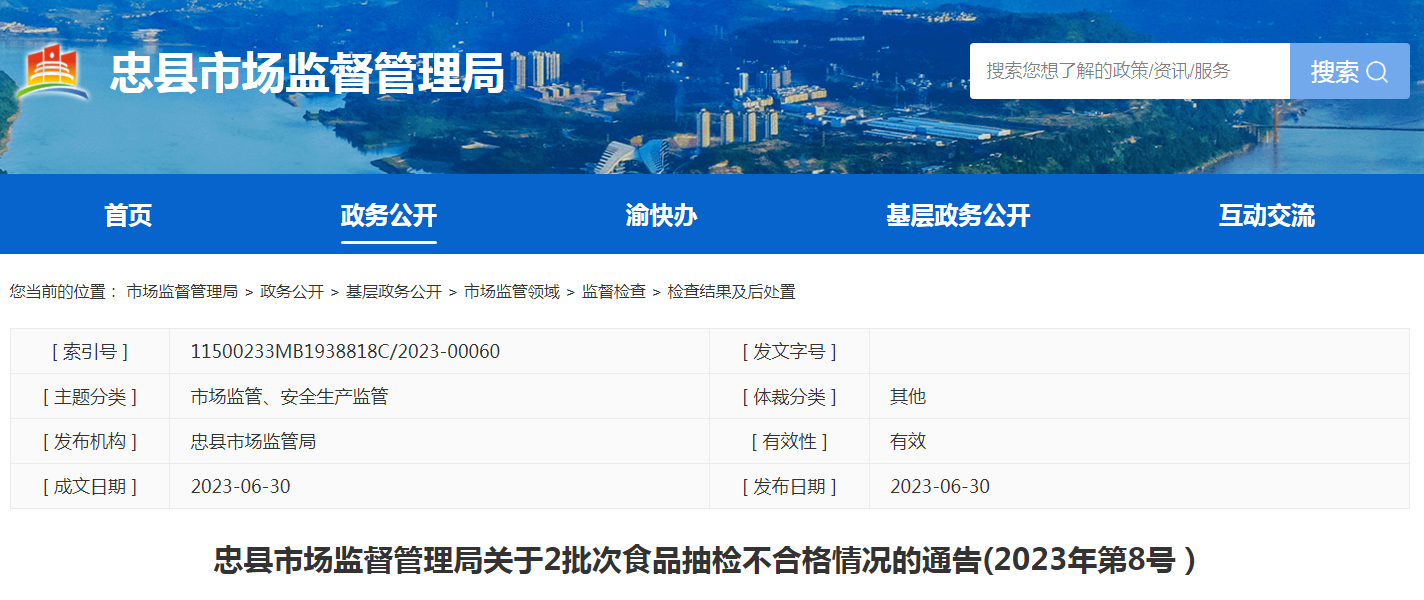Click the 市场监管、安全生产监管 value

289,396
